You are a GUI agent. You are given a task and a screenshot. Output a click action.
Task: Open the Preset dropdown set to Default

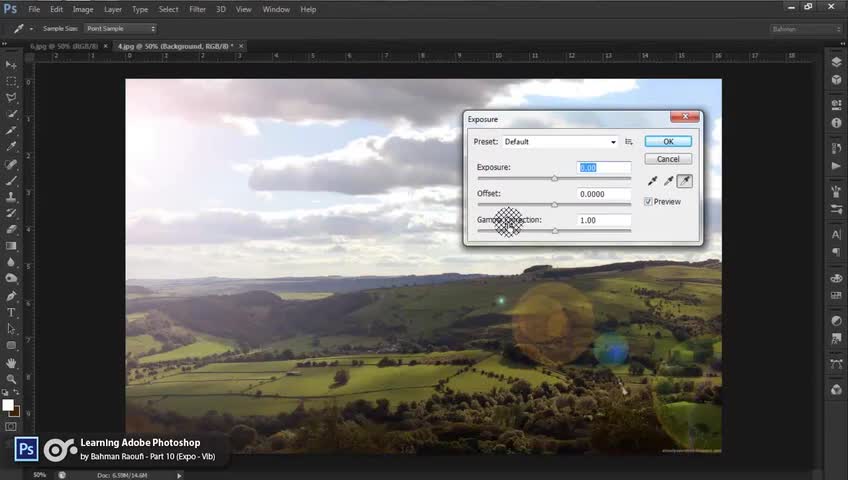click(x=560, y=142)
